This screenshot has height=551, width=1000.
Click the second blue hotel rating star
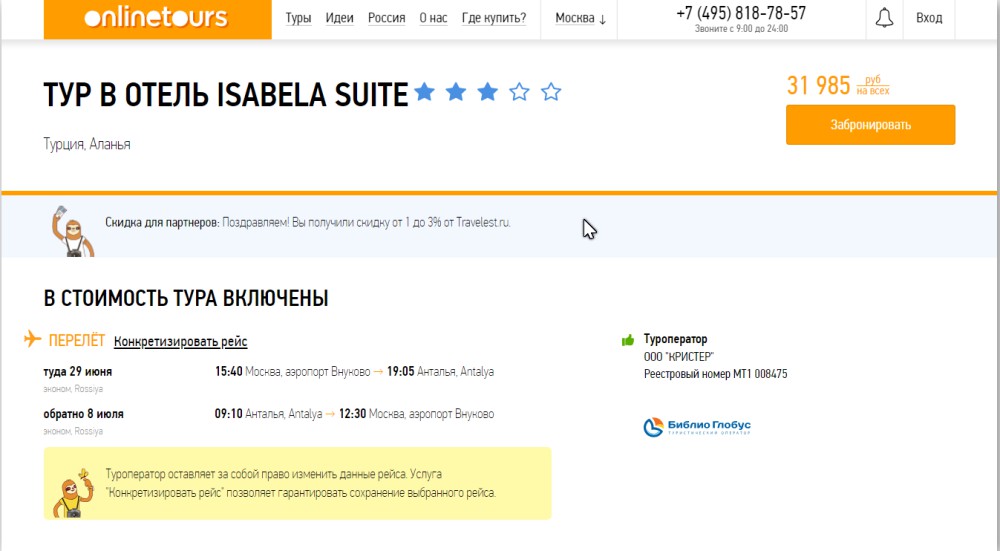click(456, 92)
